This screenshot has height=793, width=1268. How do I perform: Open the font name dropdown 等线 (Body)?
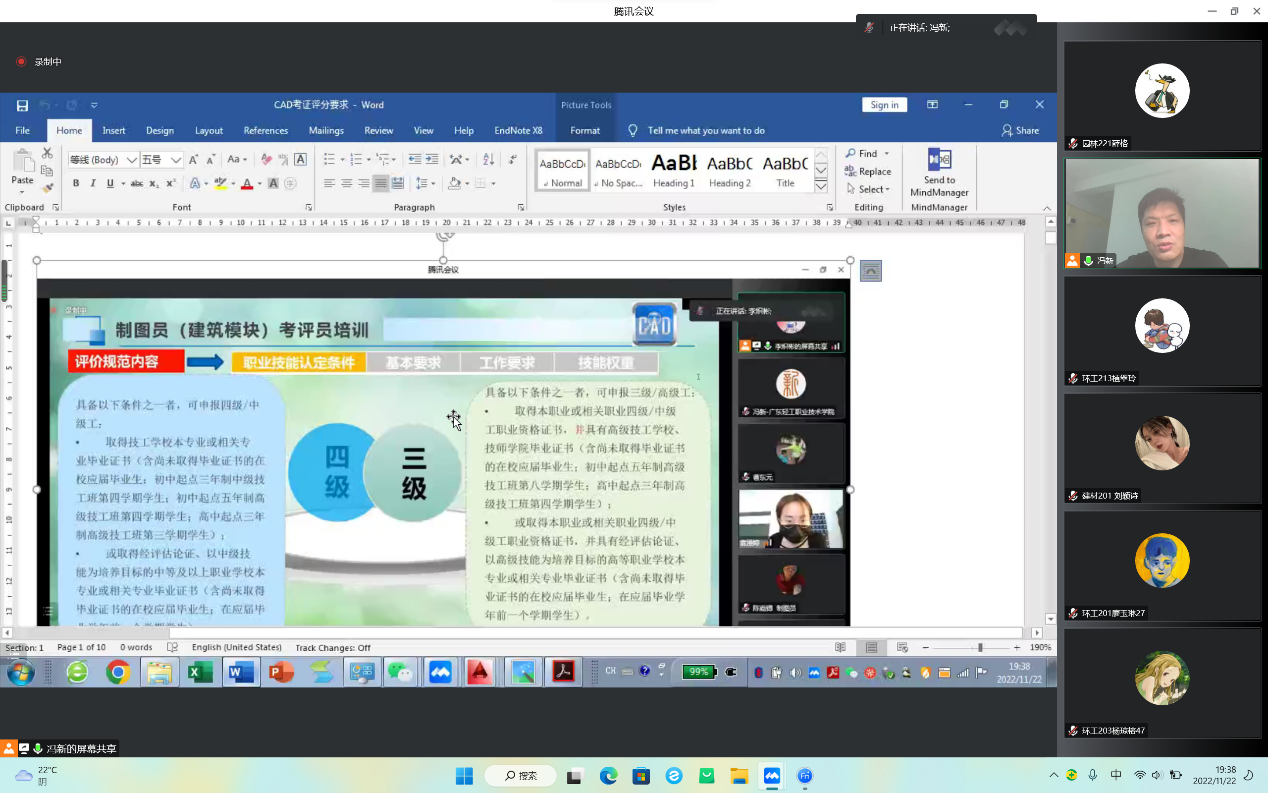131,160
